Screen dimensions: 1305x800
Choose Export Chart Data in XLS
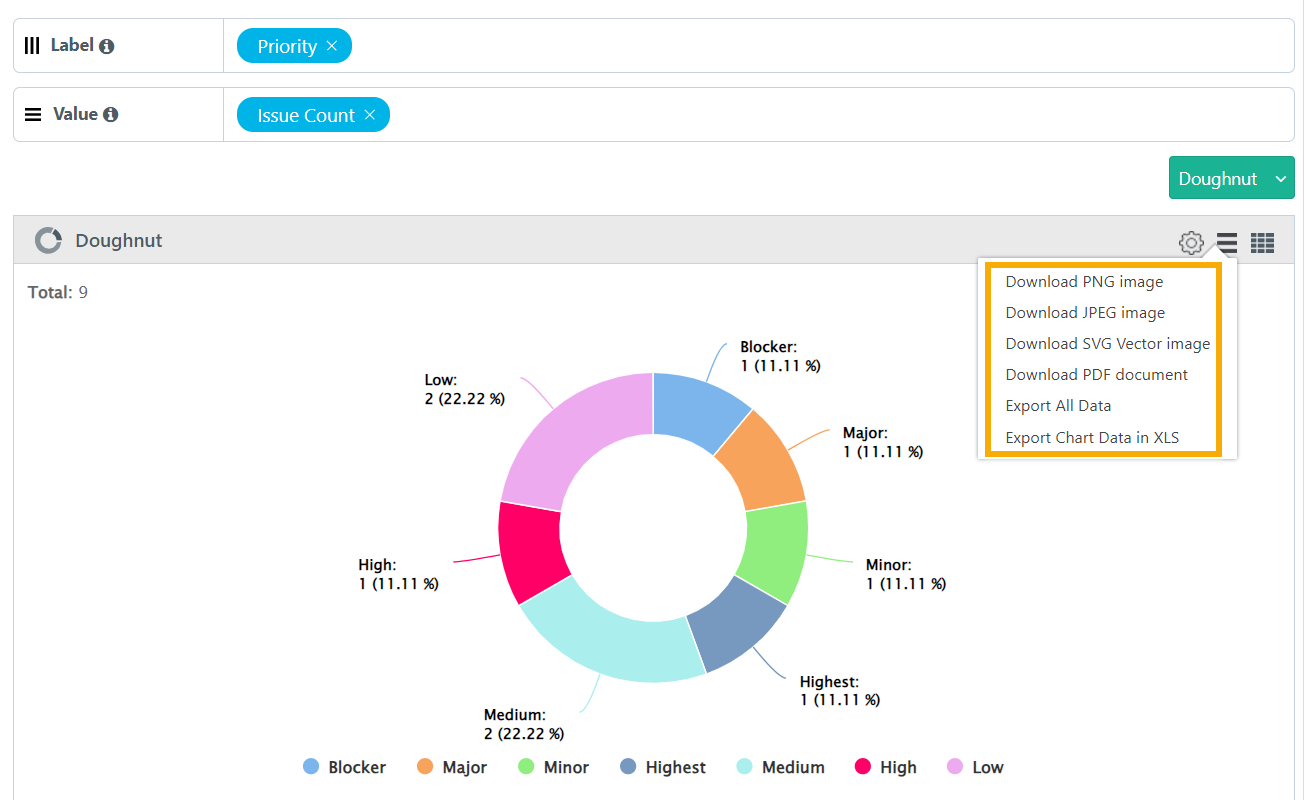[1092, 438]
